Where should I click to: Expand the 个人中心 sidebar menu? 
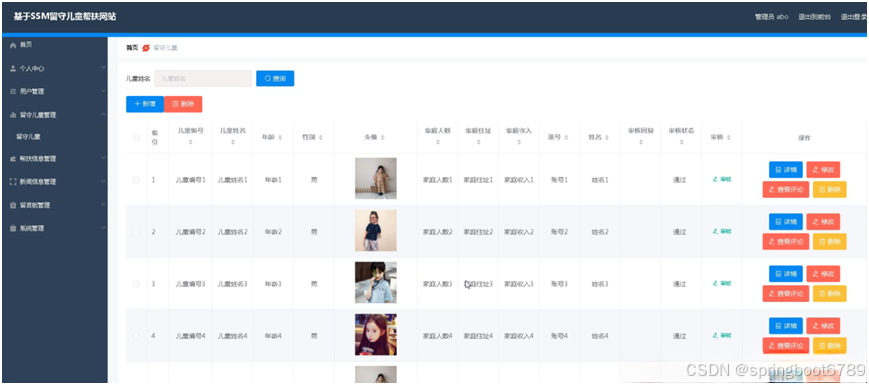54,68
